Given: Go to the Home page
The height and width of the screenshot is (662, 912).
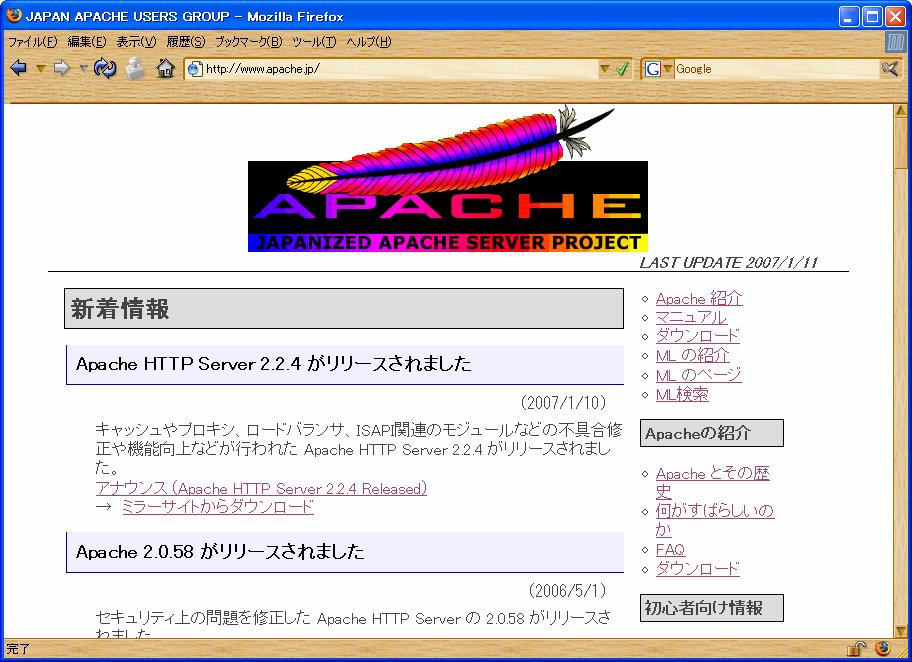Looking at the screenshot, I should (x=165, y=68).
